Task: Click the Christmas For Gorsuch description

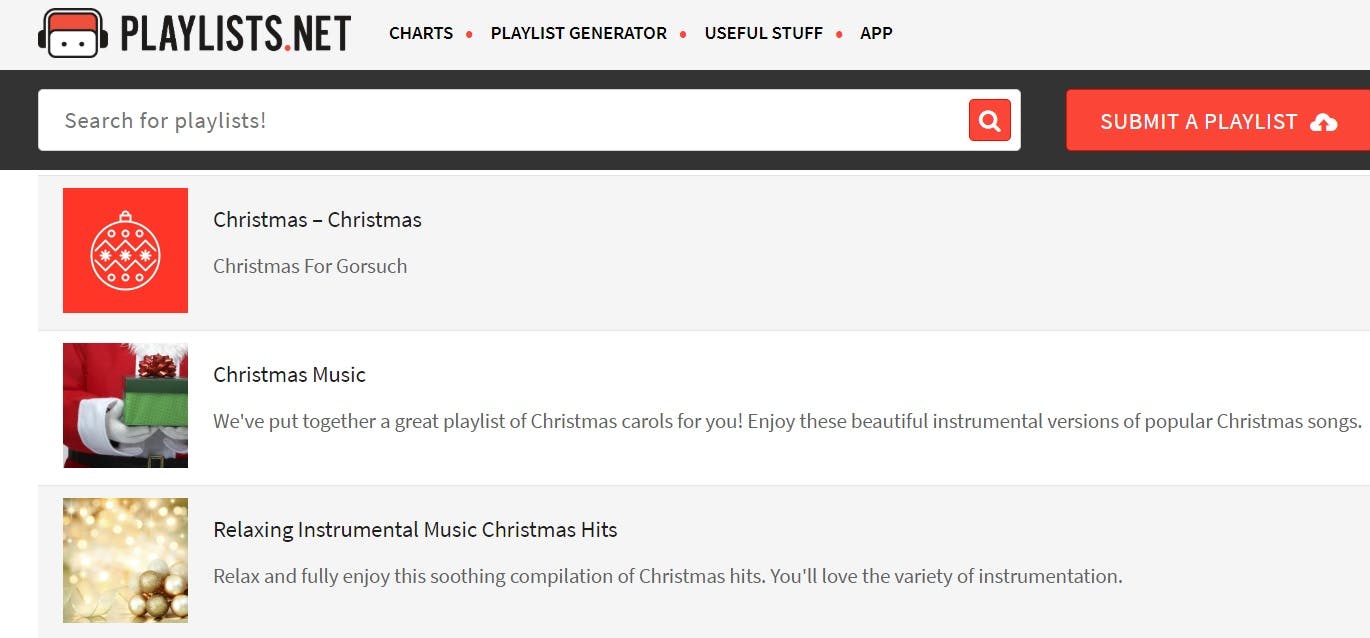Action: 310,266
